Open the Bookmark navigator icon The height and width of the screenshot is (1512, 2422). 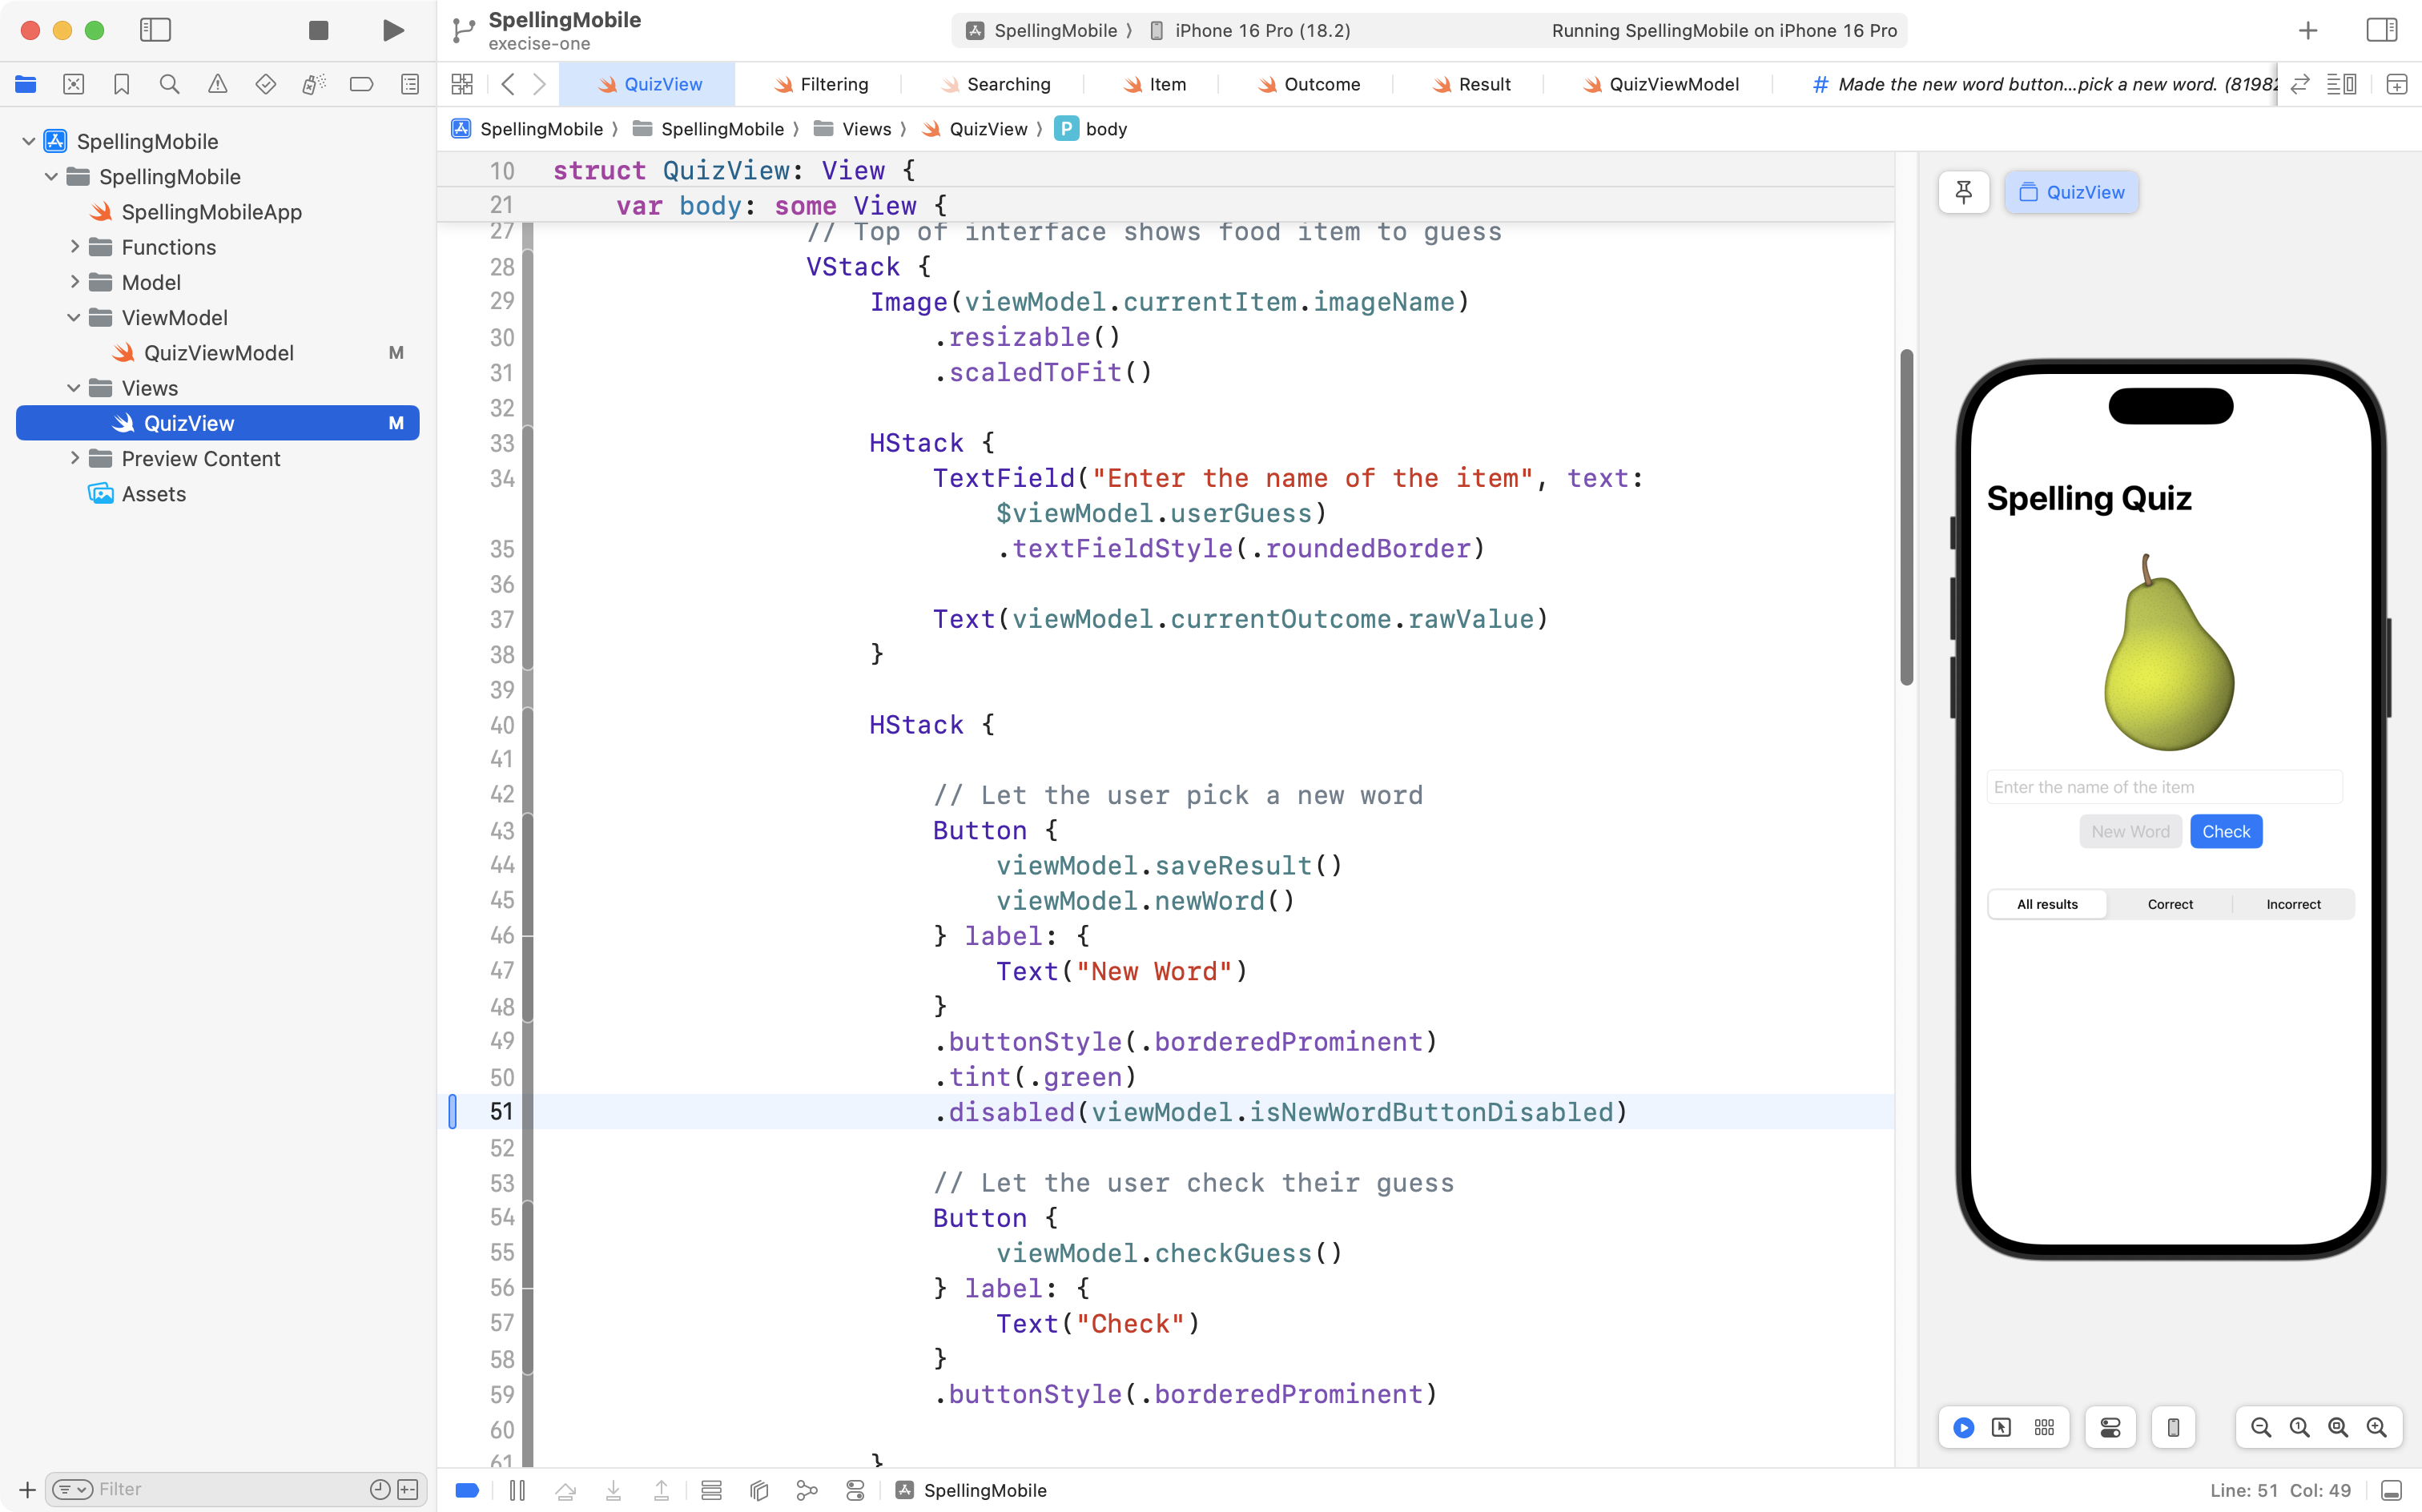click(121, 84)
